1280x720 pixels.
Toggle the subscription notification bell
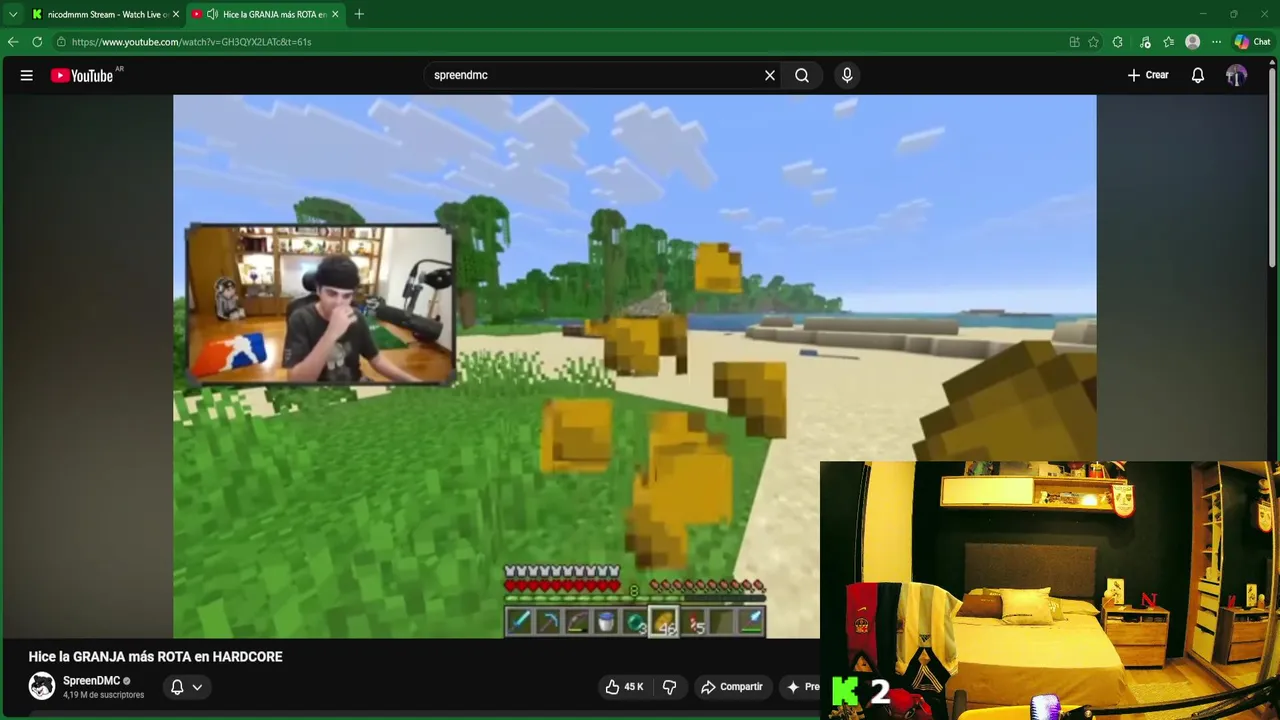[x=177, y=687]
